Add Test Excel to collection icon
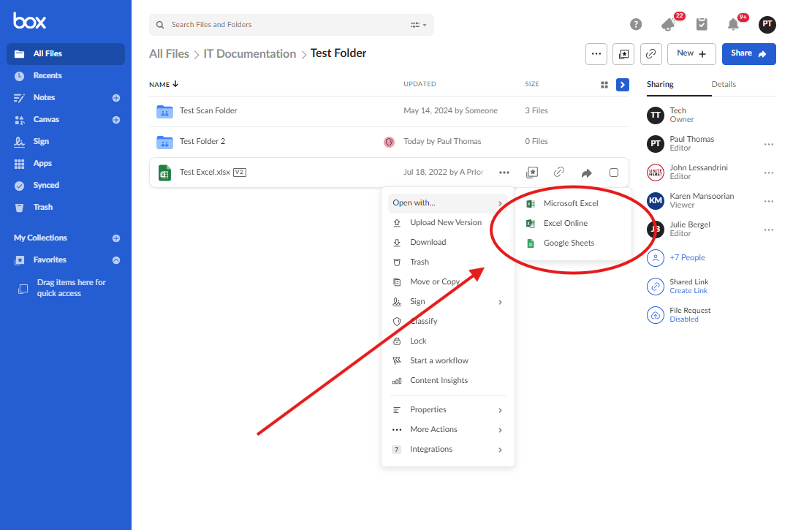Screen dimensions: 794x530 pos(532,173)
